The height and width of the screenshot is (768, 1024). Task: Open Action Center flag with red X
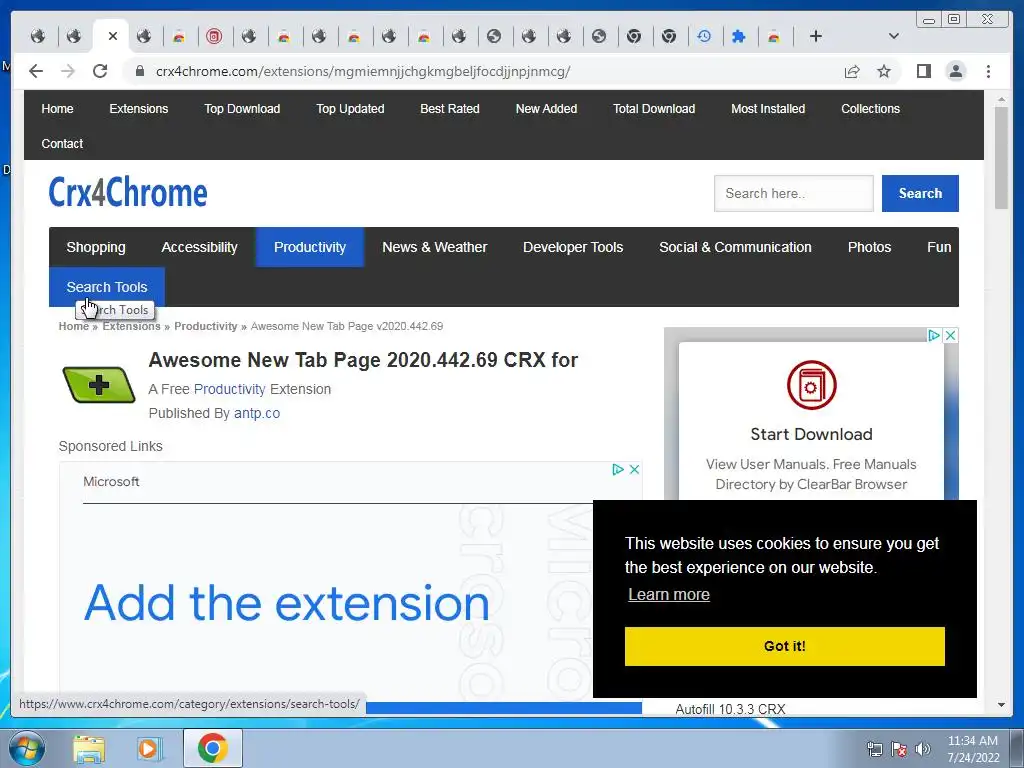(x=899, y=749)
